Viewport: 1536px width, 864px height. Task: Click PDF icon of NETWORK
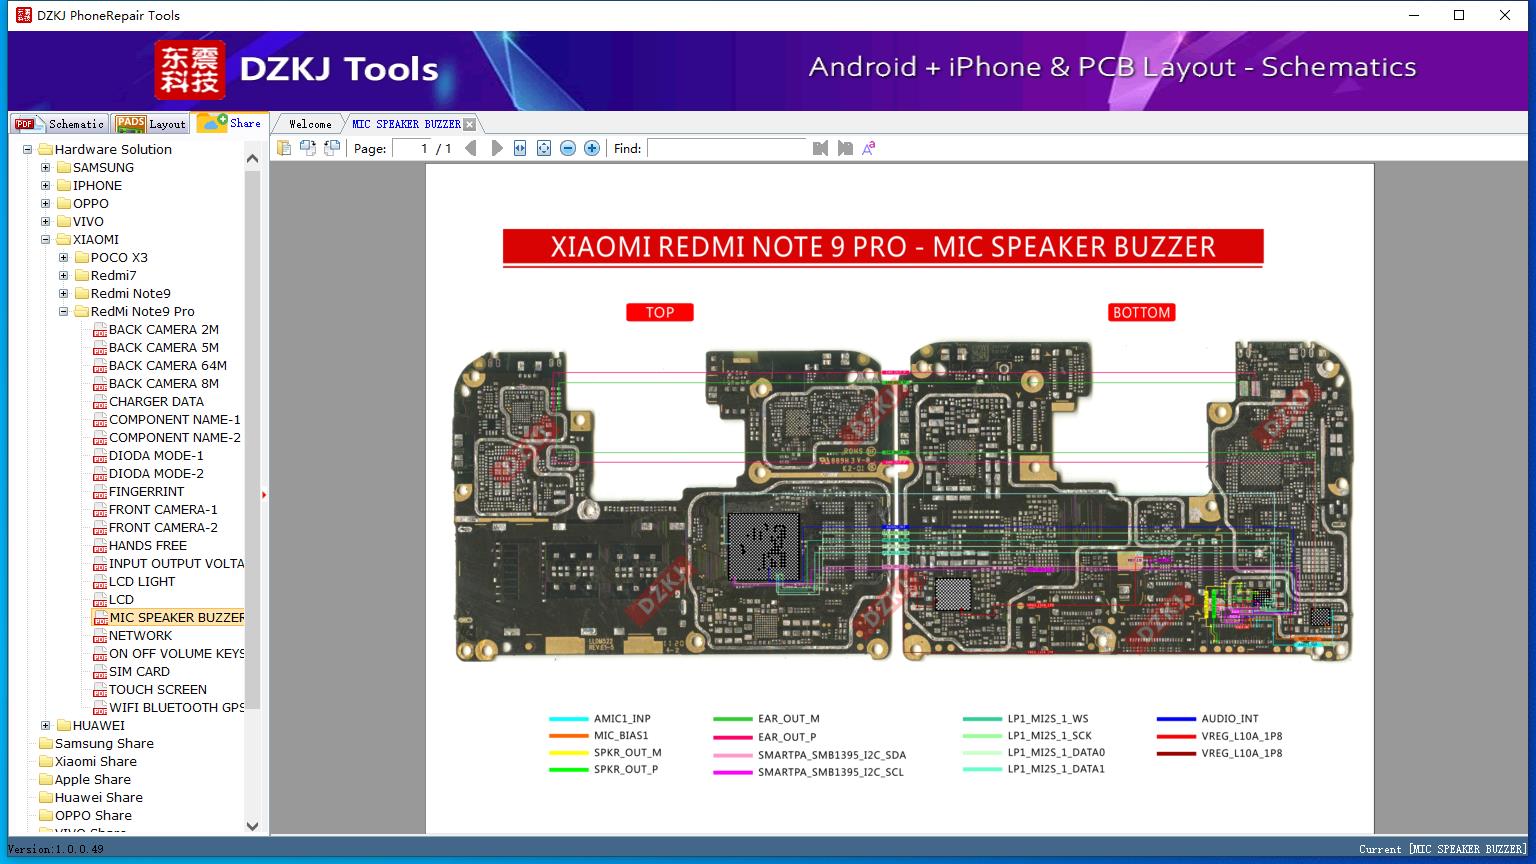tap(99, 636)
